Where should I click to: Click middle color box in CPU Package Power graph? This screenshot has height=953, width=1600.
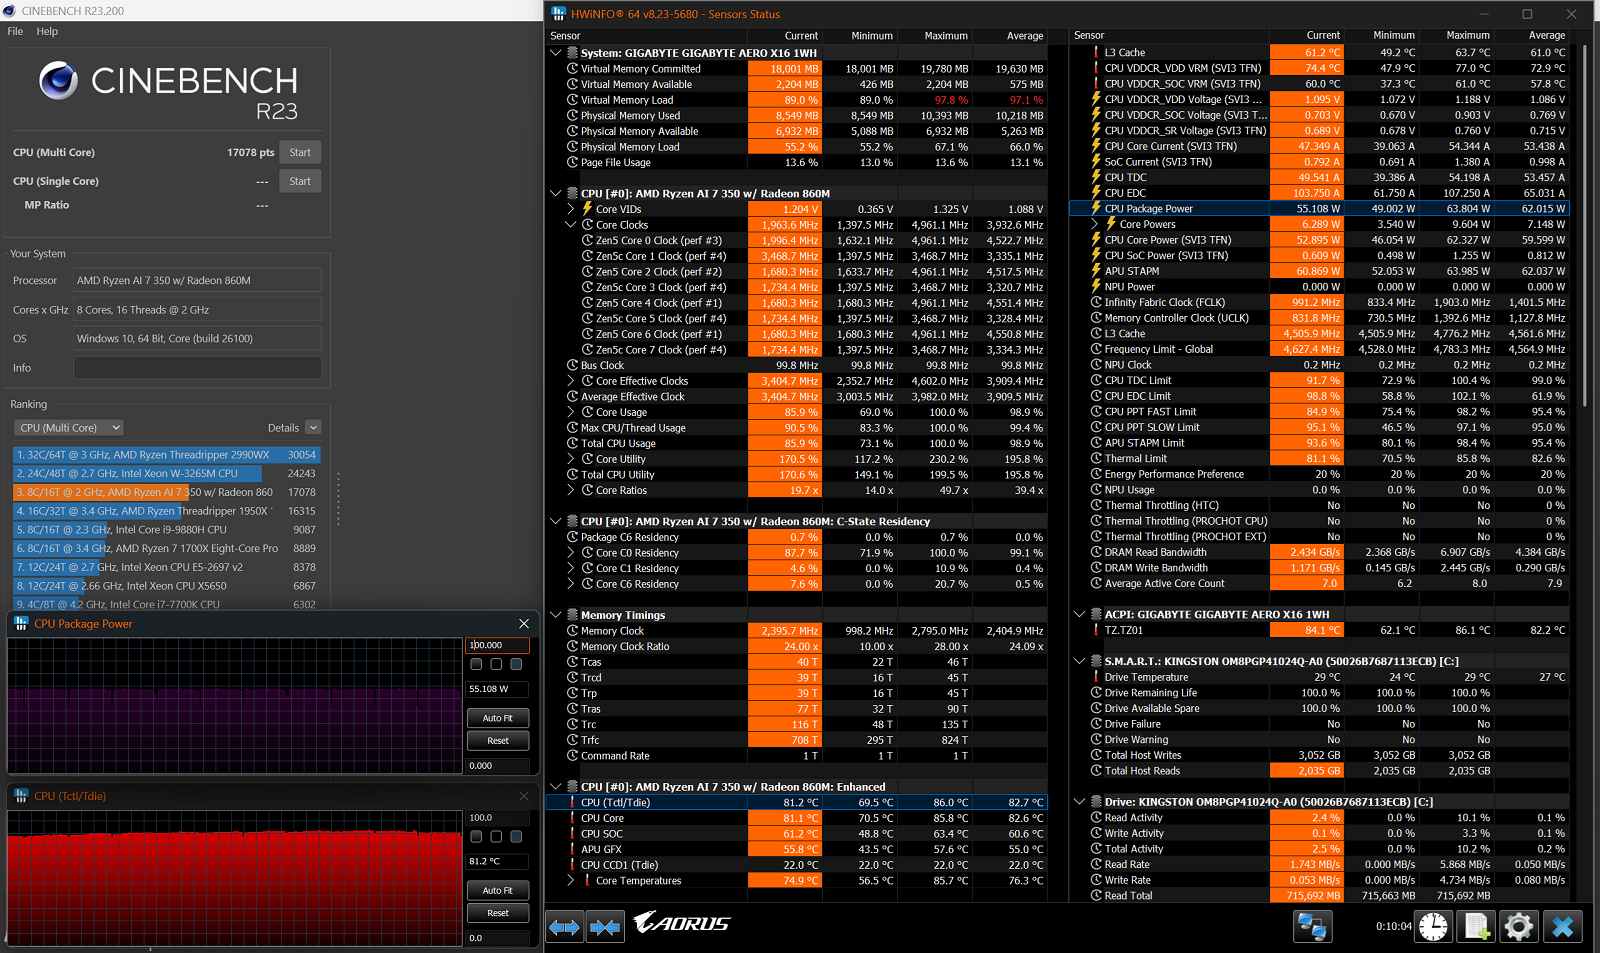pyautogui.click(x=496, y=664)
